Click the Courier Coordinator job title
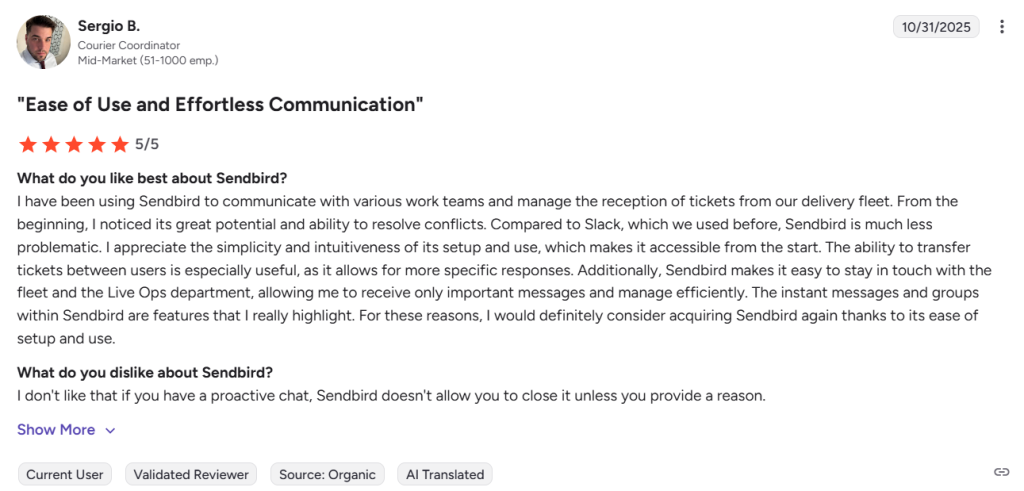This screenshot has height=491, width=1024. (x=129, y=45)
